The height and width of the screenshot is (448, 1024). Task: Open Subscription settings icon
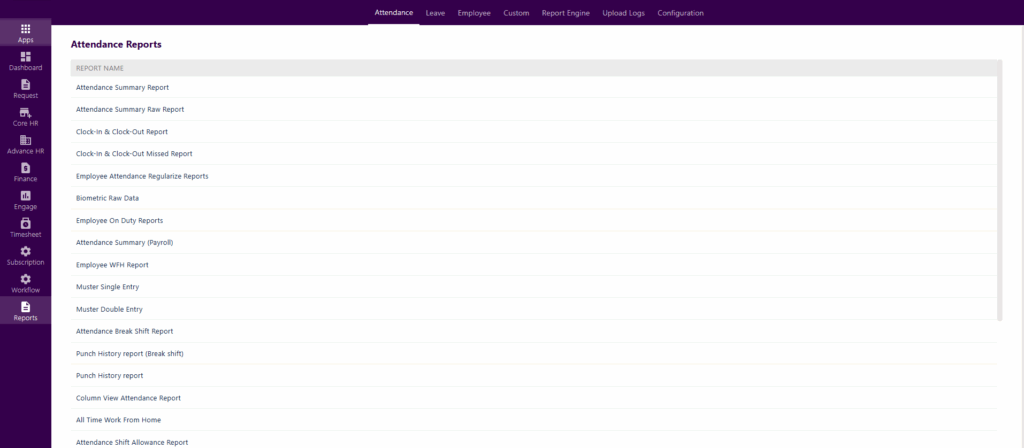[25, 251]
